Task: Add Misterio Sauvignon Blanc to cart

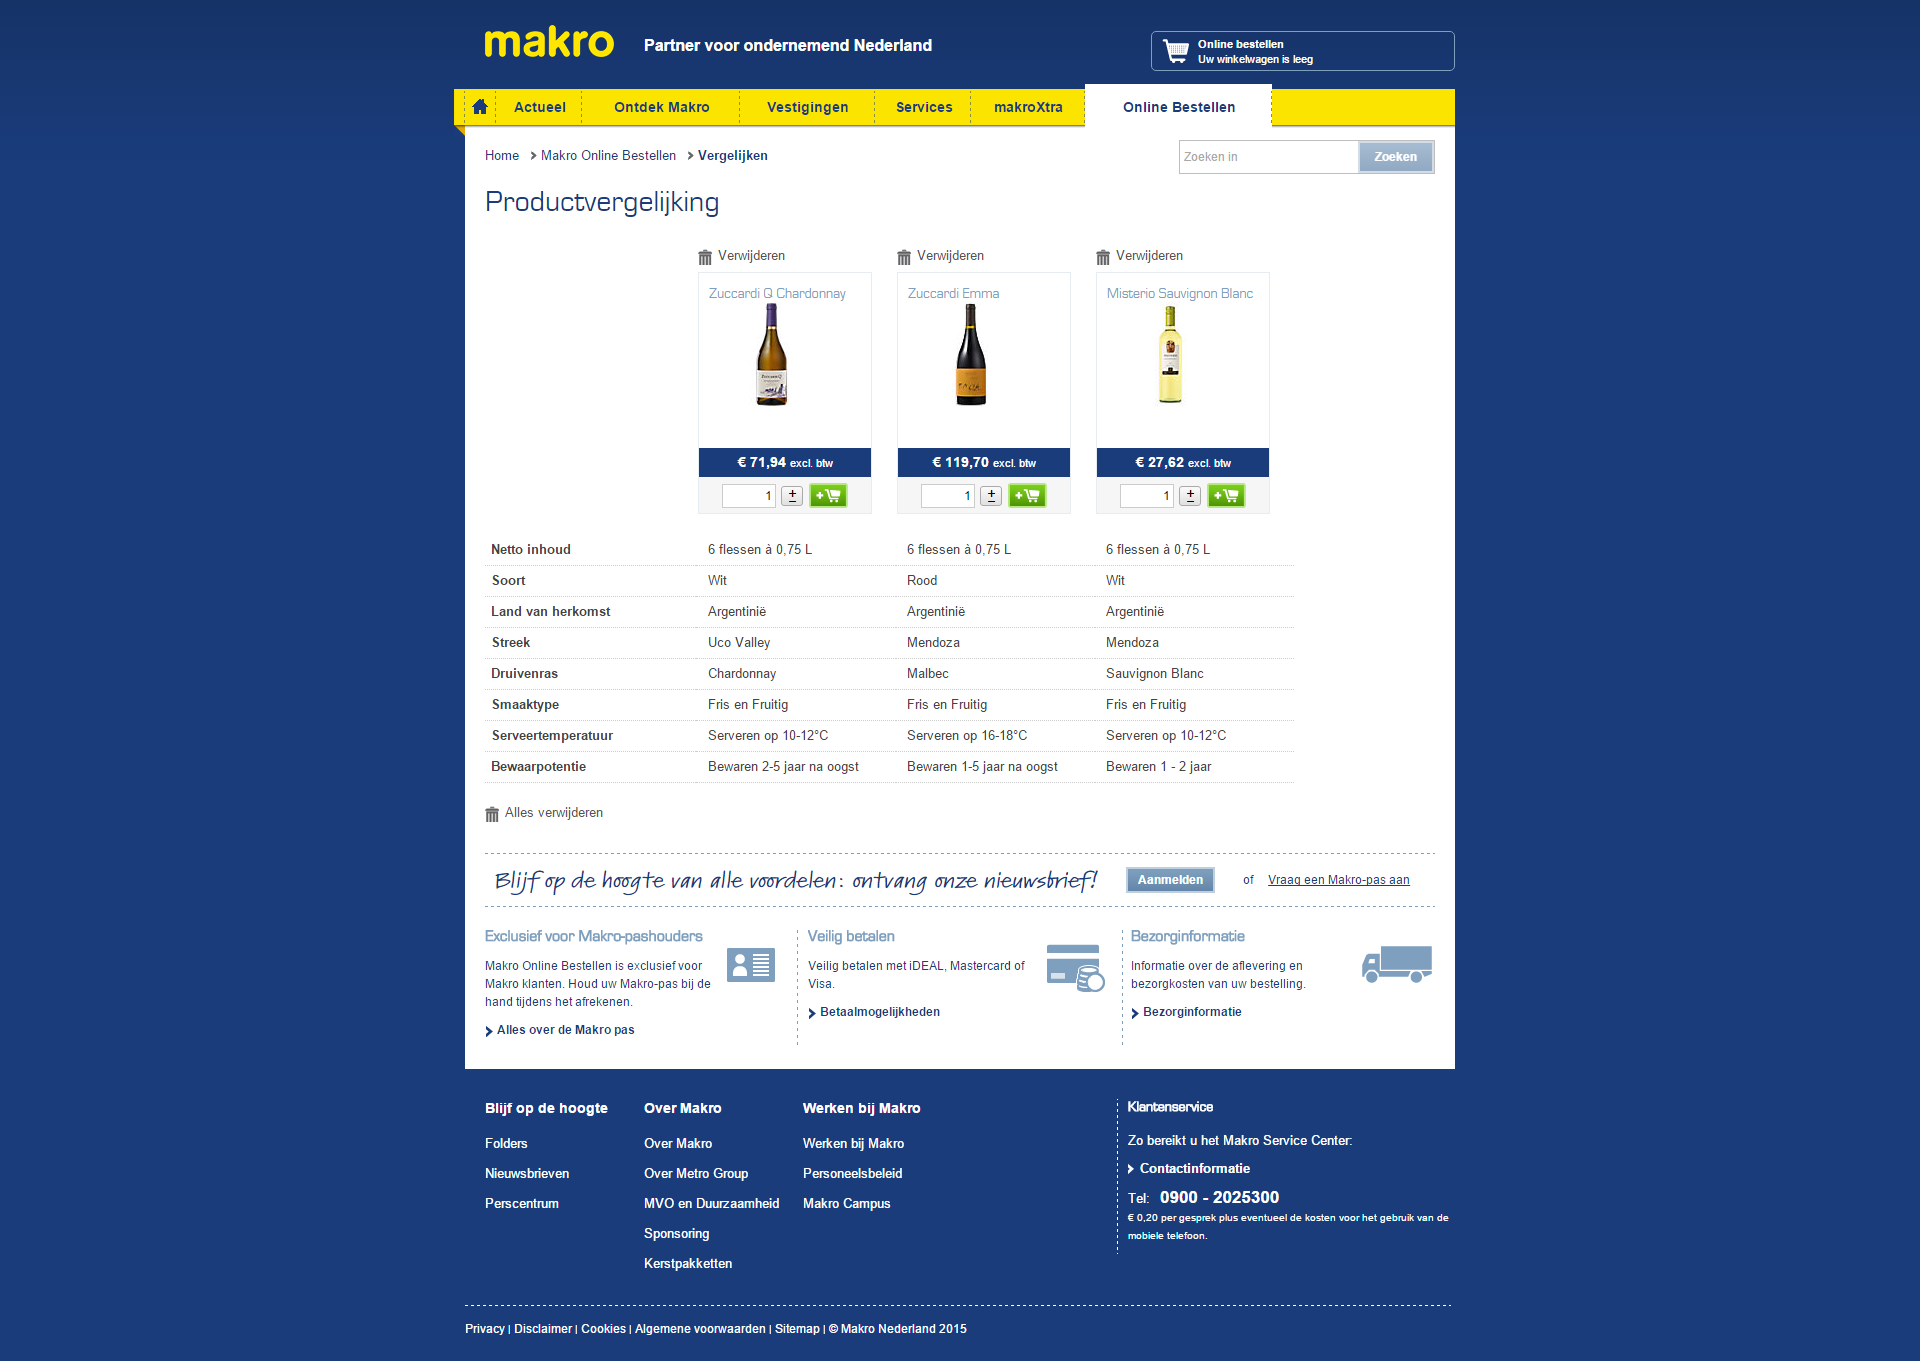Action: pyautogui.click(x=1226, y=496)
